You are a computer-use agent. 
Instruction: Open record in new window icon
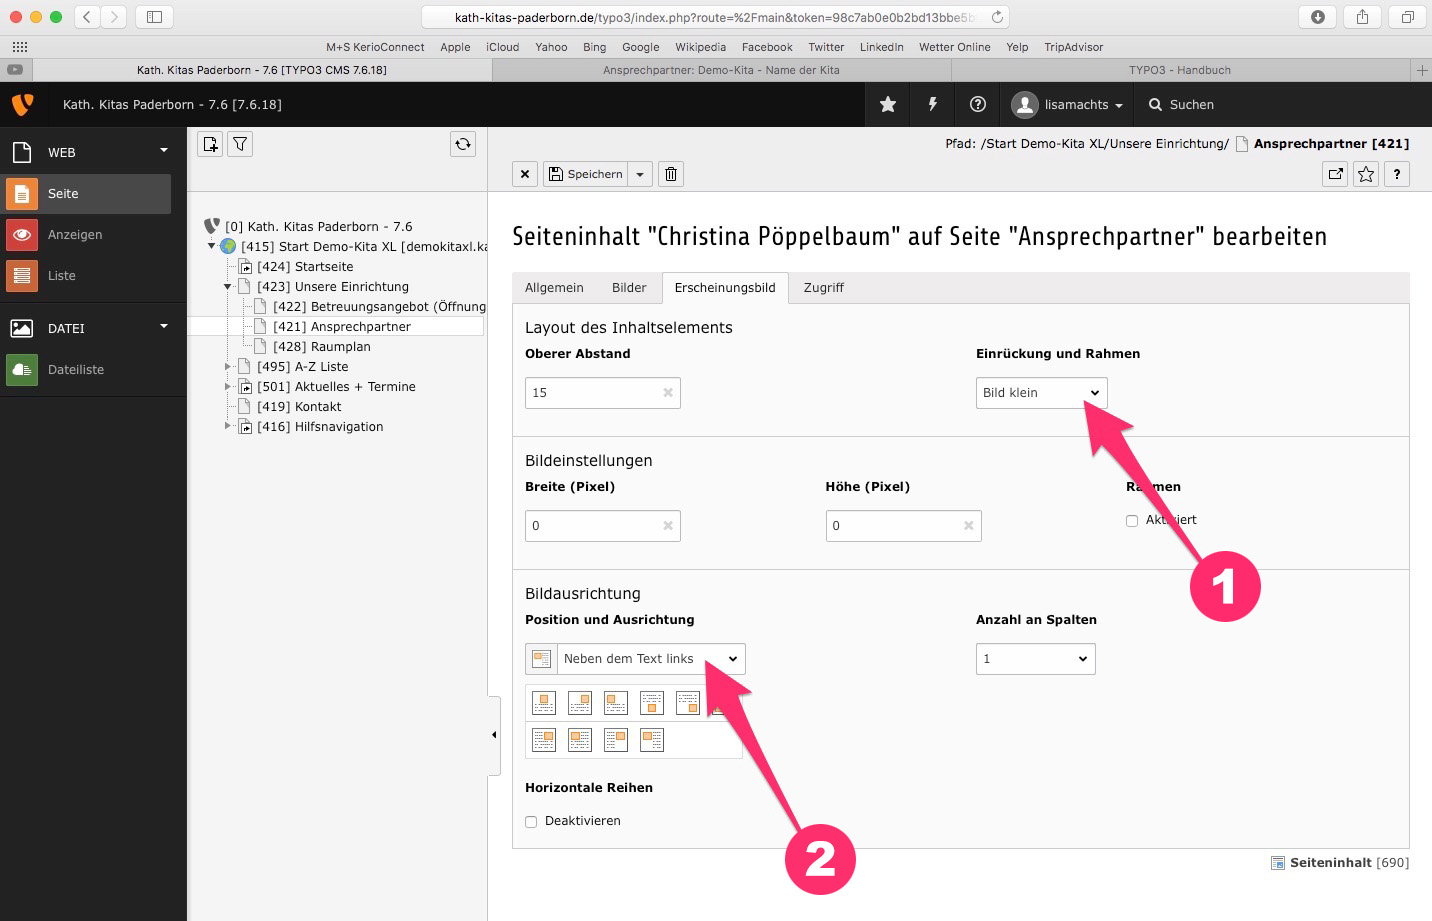pos(1336,174)
